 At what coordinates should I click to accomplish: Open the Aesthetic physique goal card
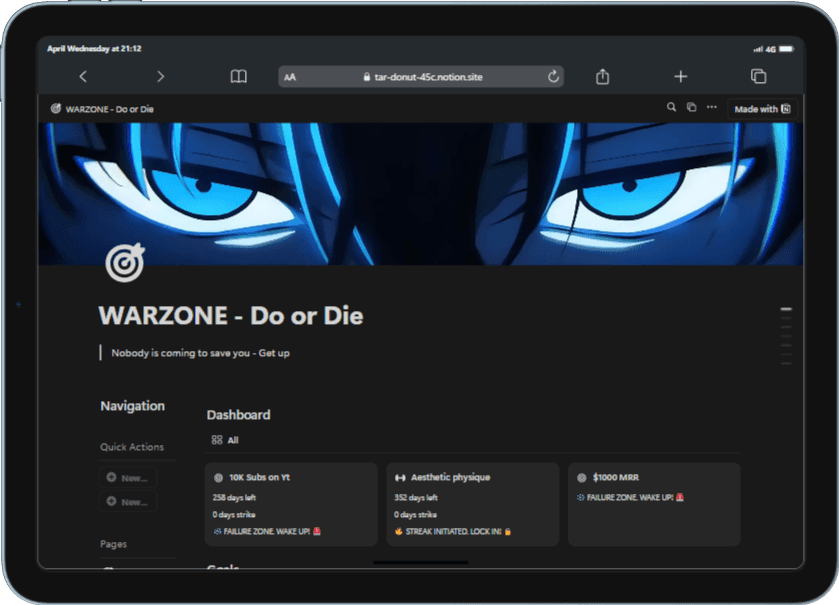[472, 504]
